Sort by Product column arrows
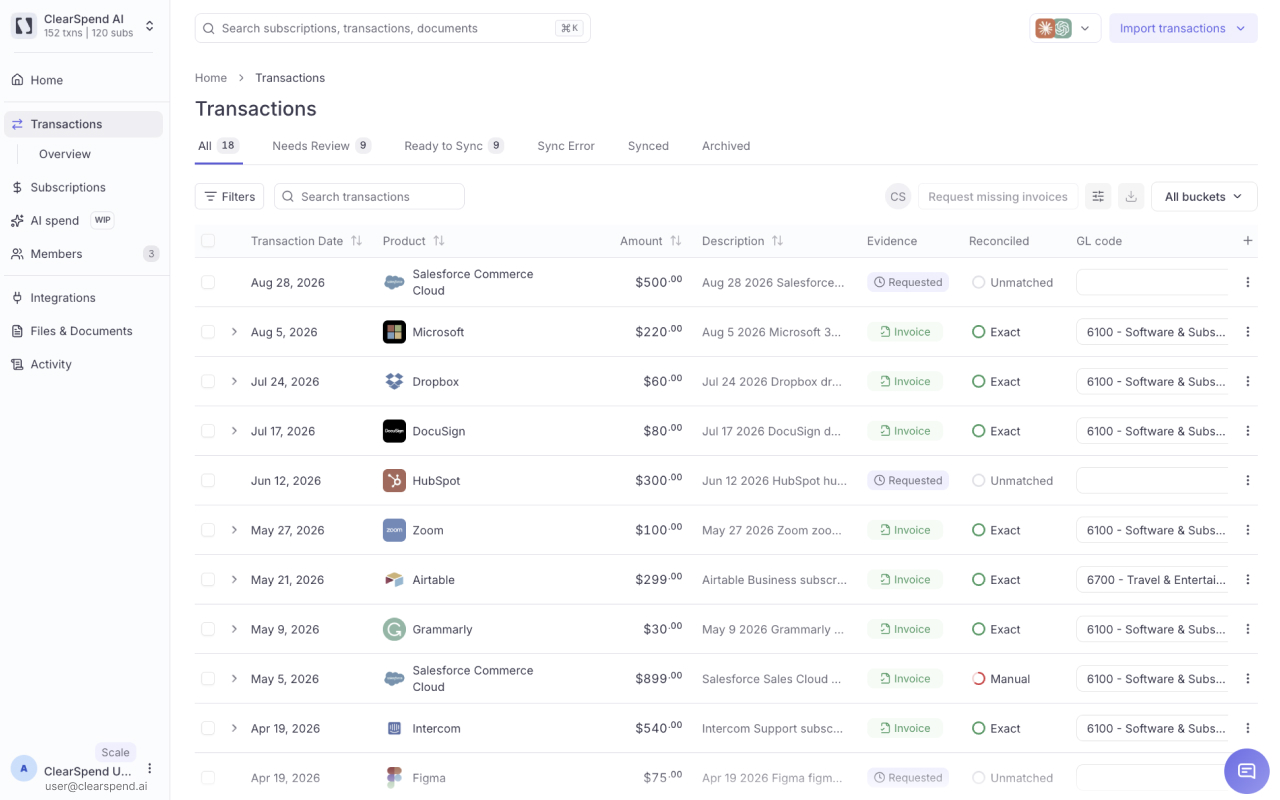Image resolution: width=1280 pixels, height=800 pixels. (x=438, y=241)
